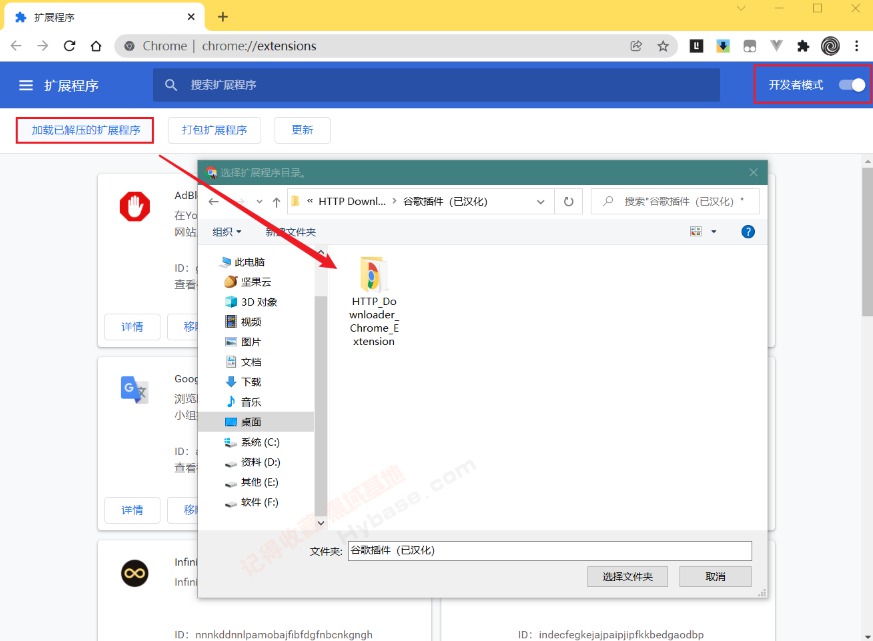This screenshot has width=873, height=641.
Task: Click Google Translate extension icon
Action: (x=134, y=390)
